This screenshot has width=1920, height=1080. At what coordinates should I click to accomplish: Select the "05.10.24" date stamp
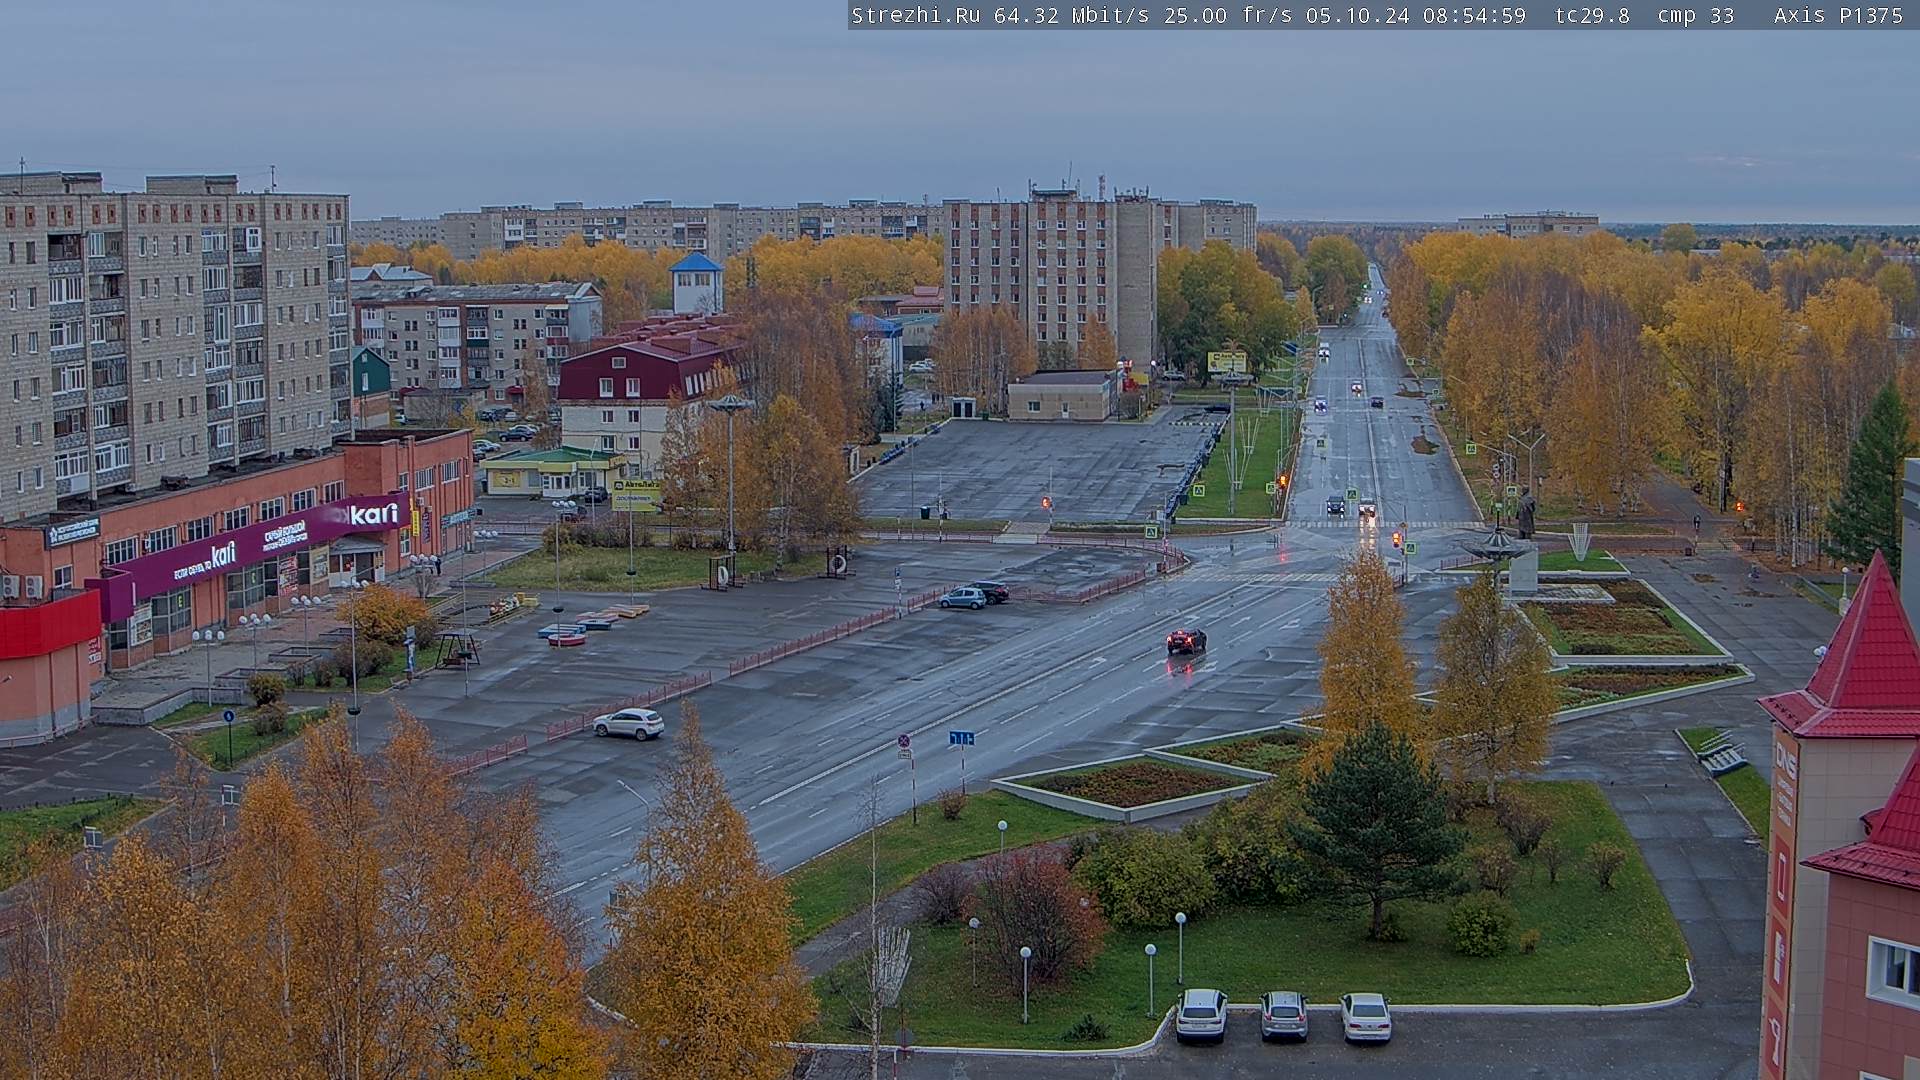(1358, 15)
